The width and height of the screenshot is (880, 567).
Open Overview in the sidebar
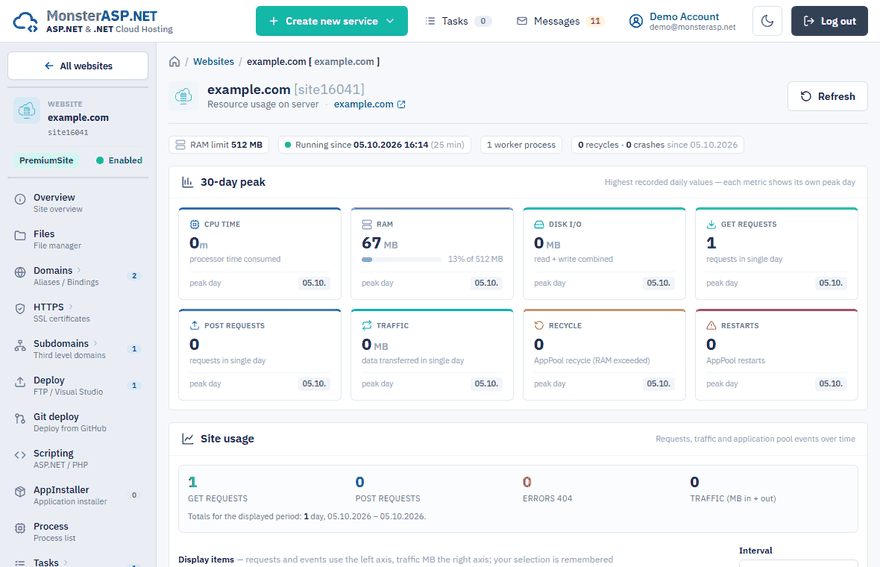(78, 203)
